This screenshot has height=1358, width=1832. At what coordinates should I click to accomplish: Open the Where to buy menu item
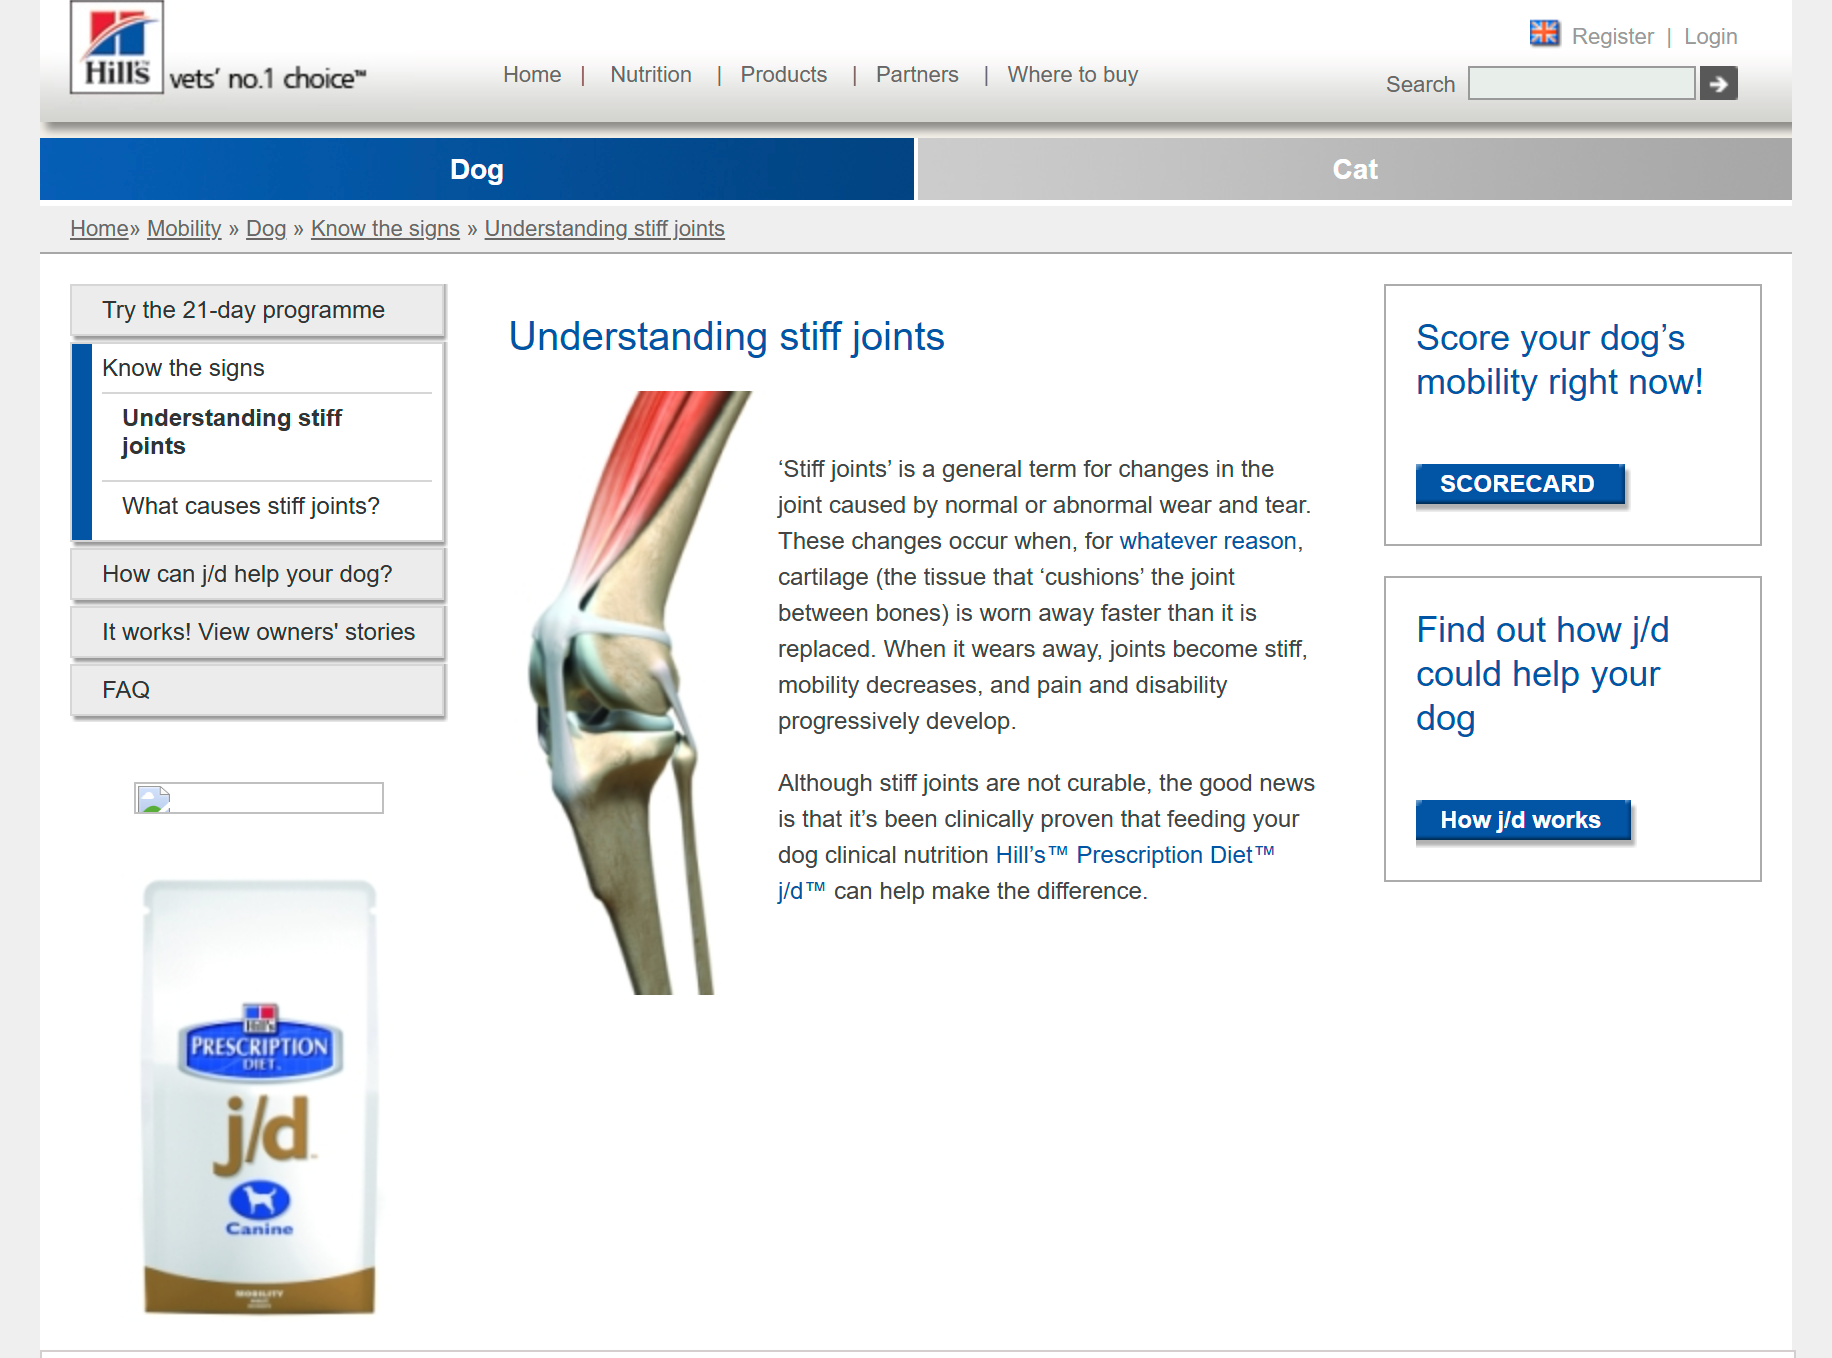[1073, 75]
